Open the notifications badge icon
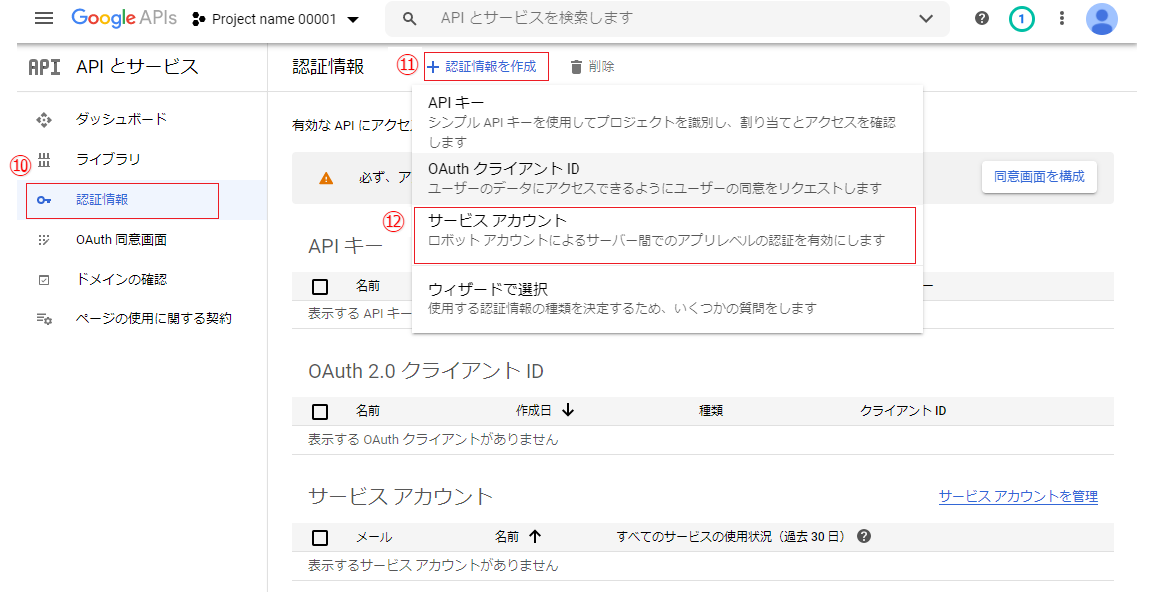1151x592 pixels. tap(1021, 19)
